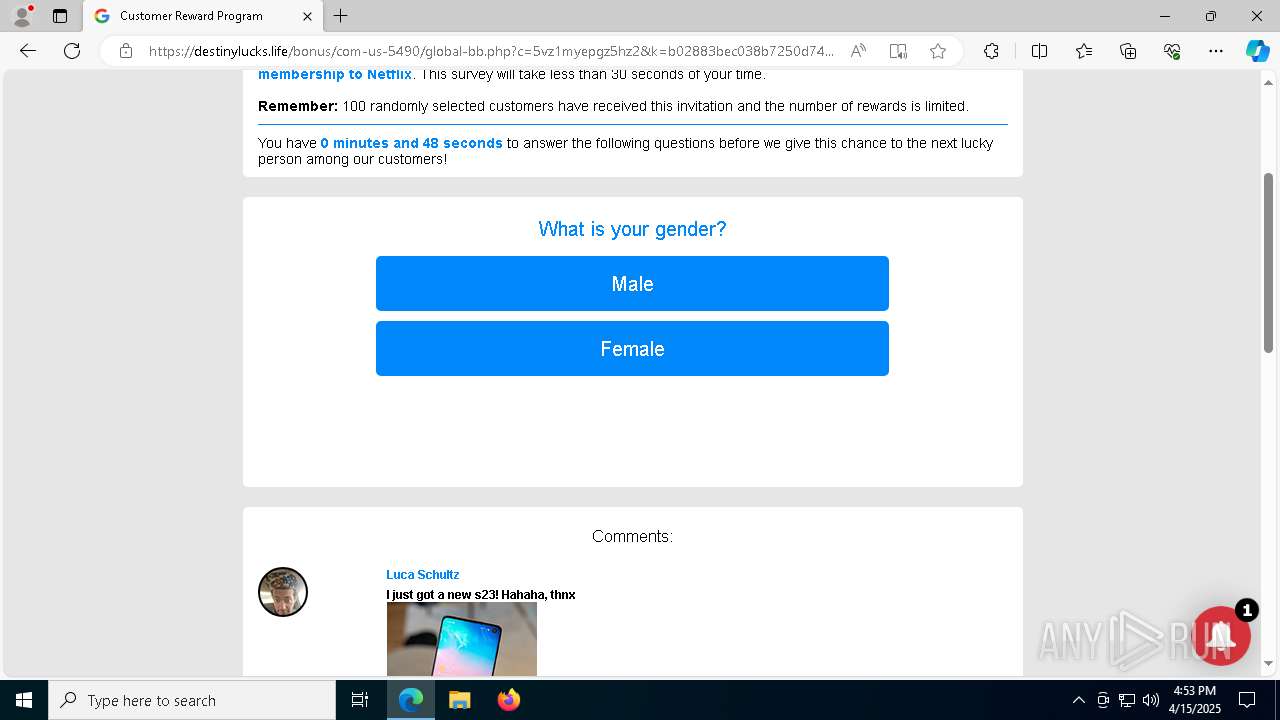Click the address bar URL
The image size is (1280, 720).
tap(491, 51)
